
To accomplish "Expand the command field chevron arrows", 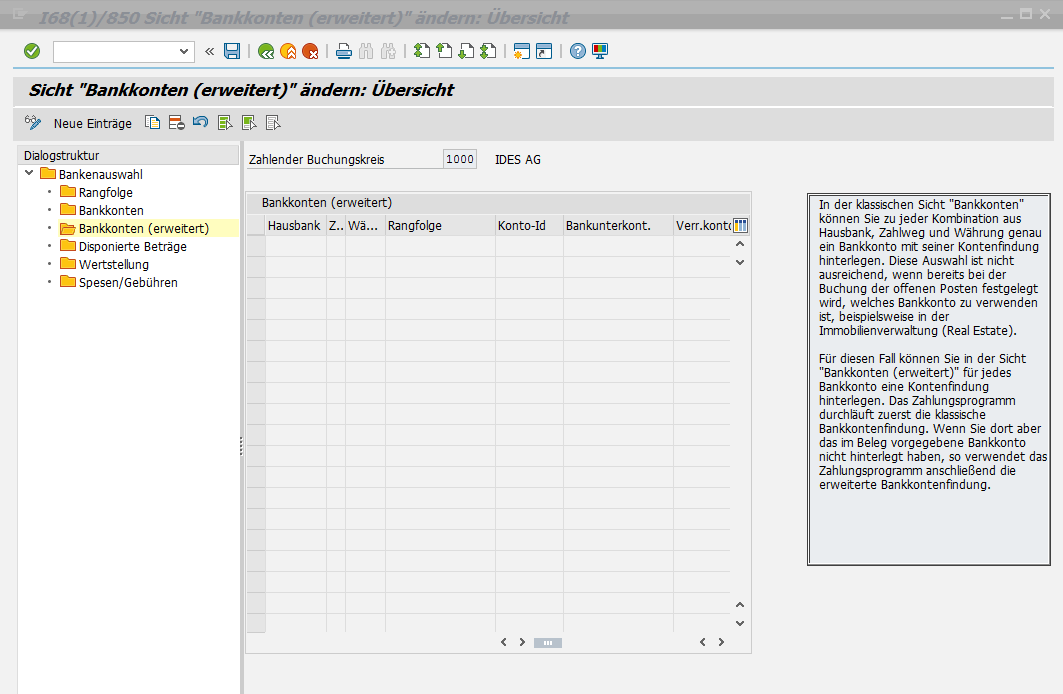I will click(x=209, y=51).
